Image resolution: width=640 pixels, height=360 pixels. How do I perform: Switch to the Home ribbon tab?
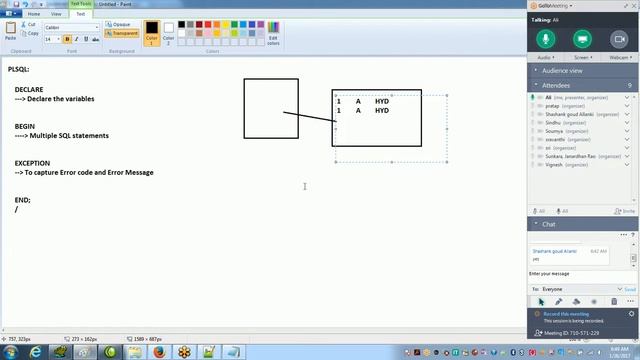coord(34,14)
